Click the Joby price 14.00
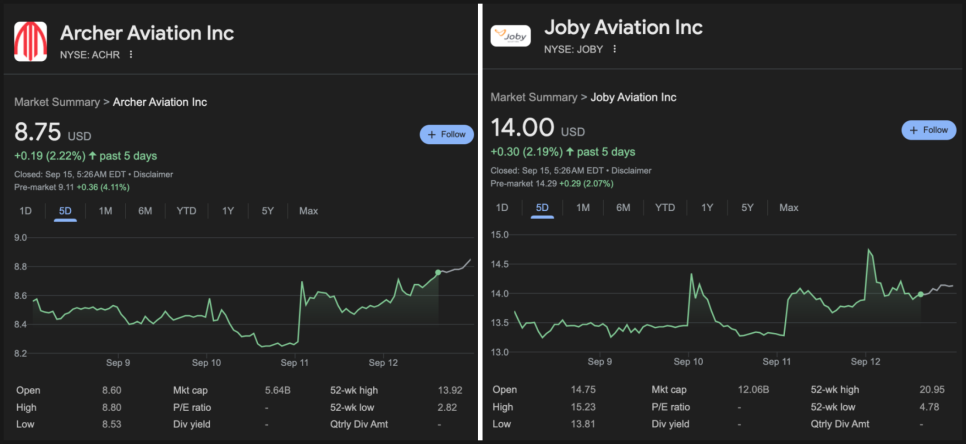Image resolution: width=966 pixels, height=444 pixels. pyautogui.click(x=522, y=128)
